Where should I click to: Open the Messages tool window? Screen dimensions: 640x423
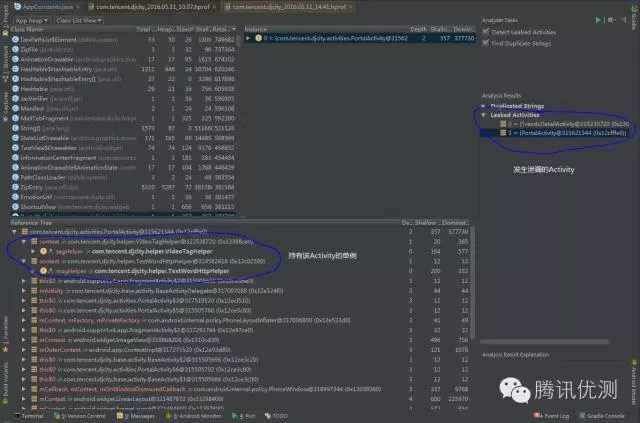[136, 416]
